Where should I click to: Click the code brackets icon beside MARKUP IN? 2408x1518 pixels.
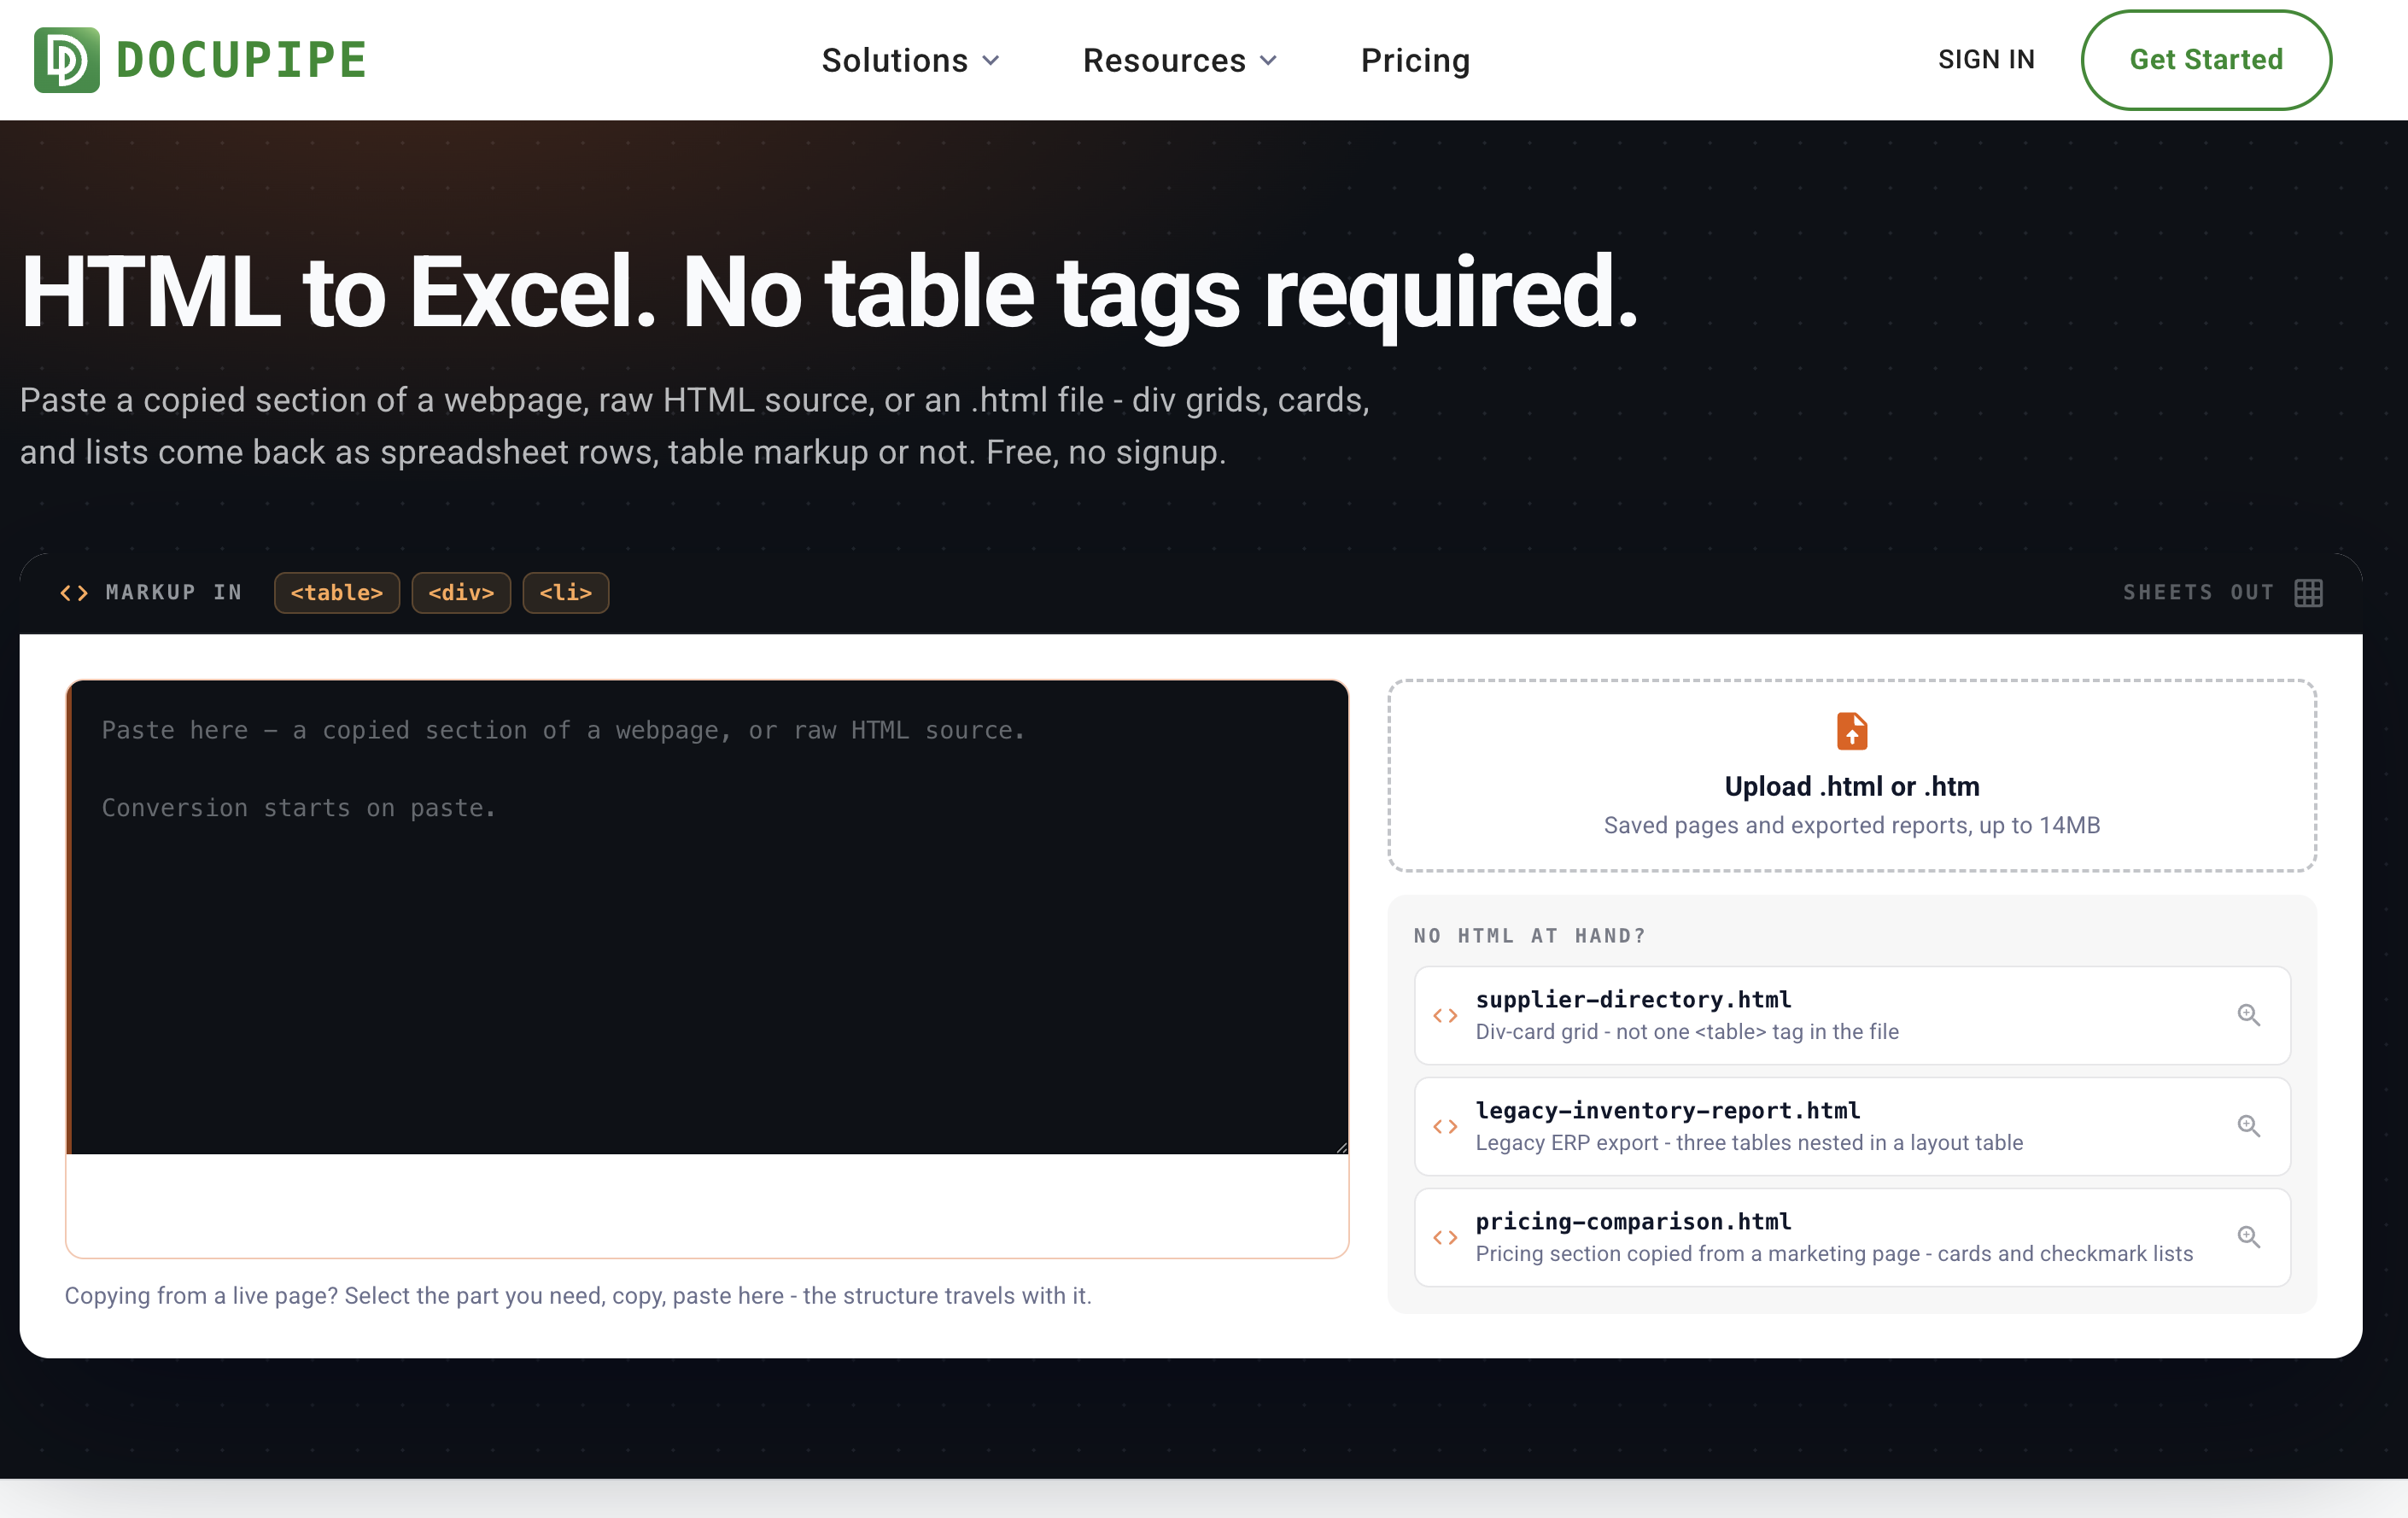(74, 593)
